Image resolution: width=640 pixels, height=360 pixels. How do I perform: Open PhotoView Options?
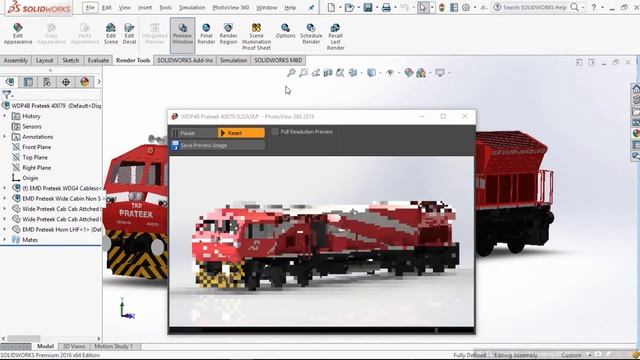pyautogui.click(x=285, y=31)
